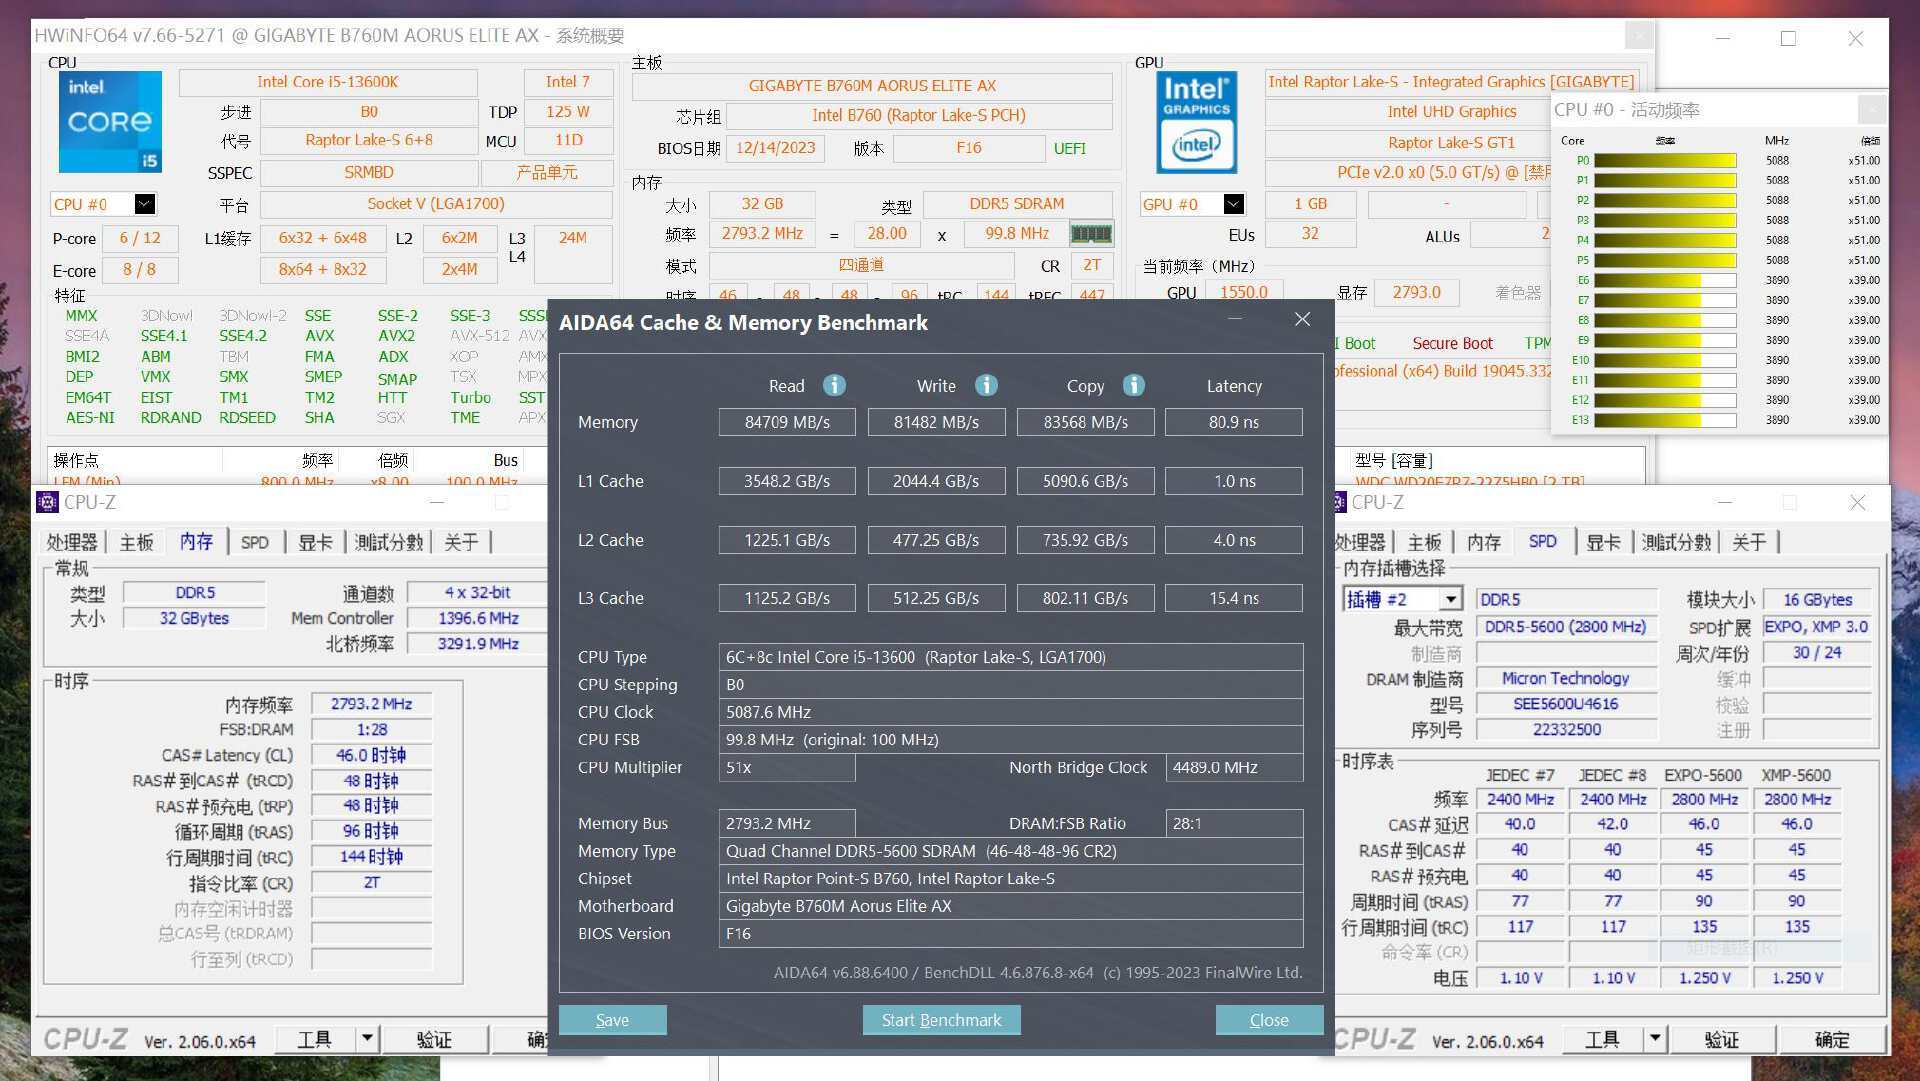
Task: Click the E6 core frequency bar
Action: (1665, 280)
